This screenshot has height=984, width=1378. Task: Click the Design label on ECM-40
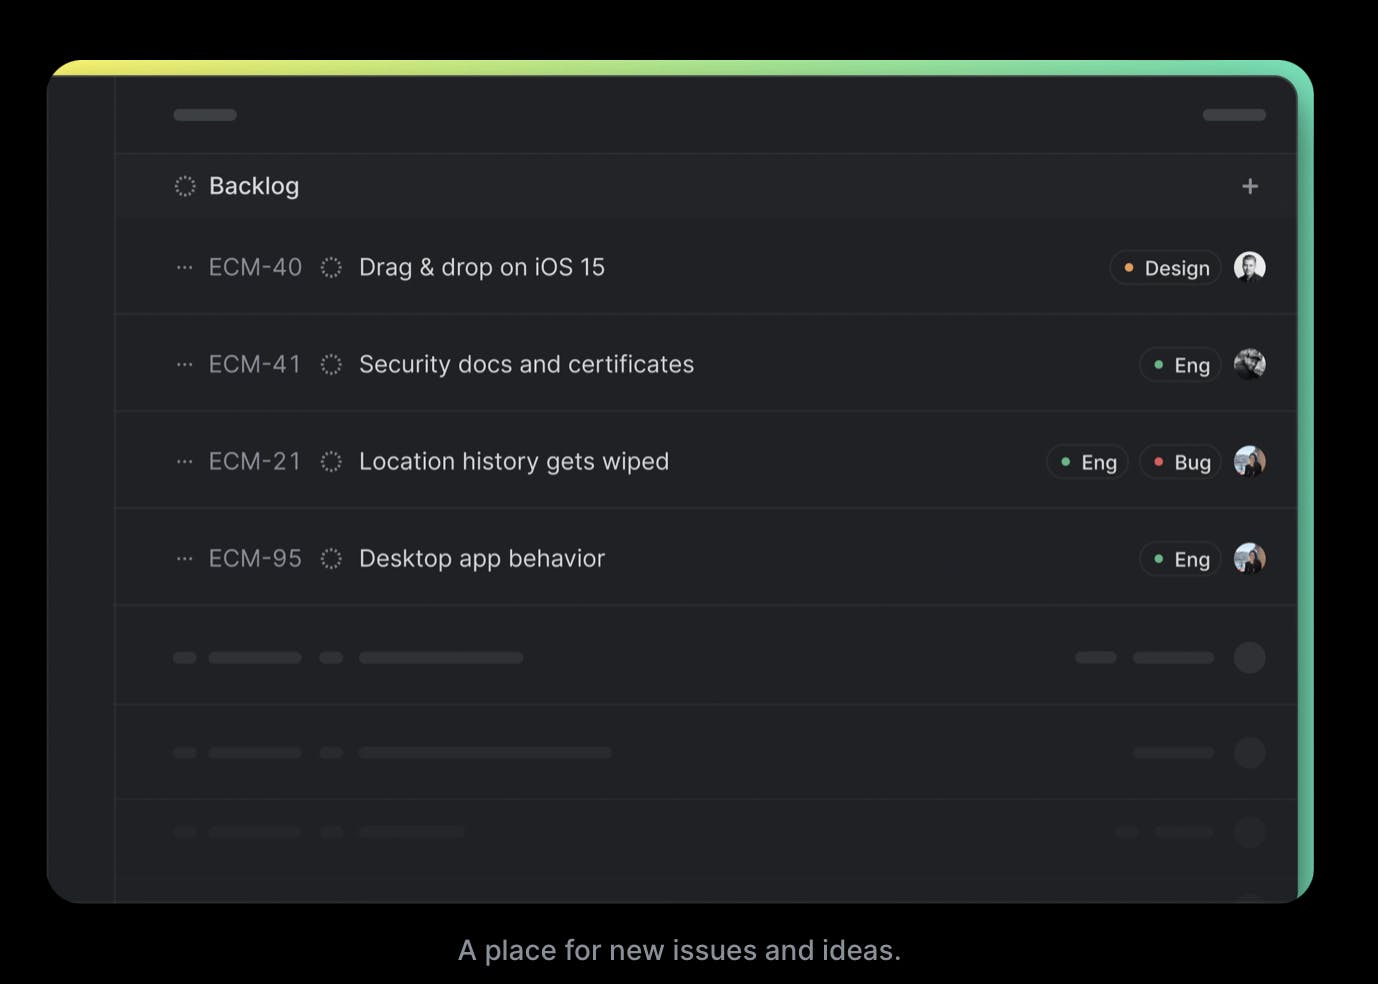1165,268
